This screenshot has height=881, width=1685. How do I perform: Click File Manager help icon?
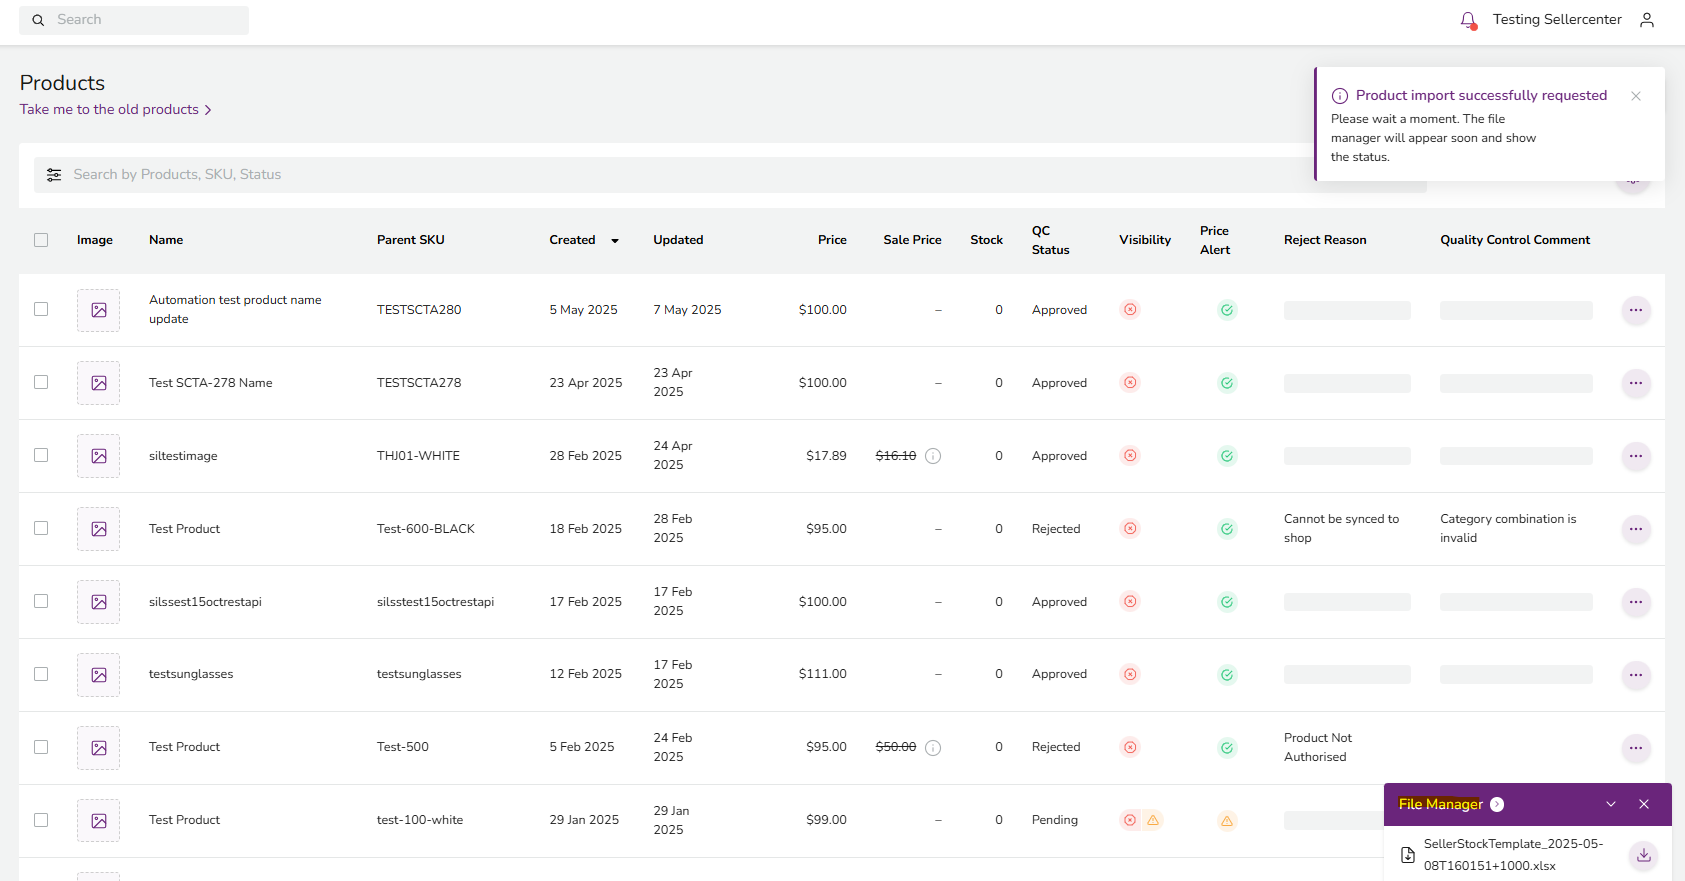[x=1497, y=805]
